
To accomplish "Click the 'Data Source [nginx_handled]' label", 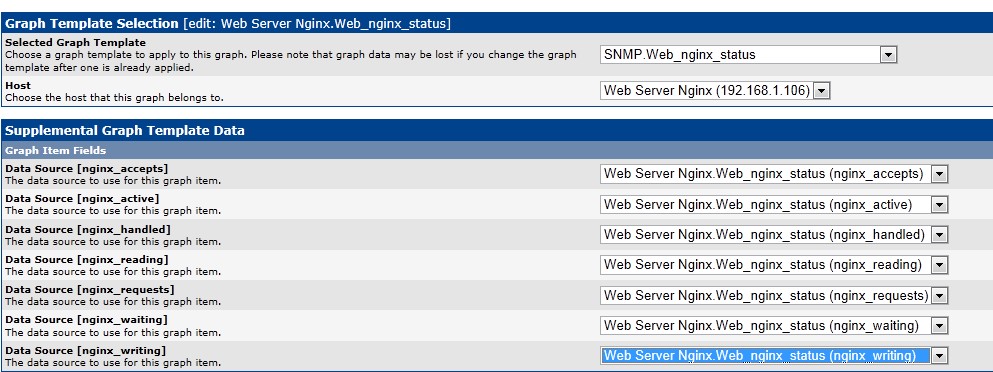I will [x=88, y=229].
